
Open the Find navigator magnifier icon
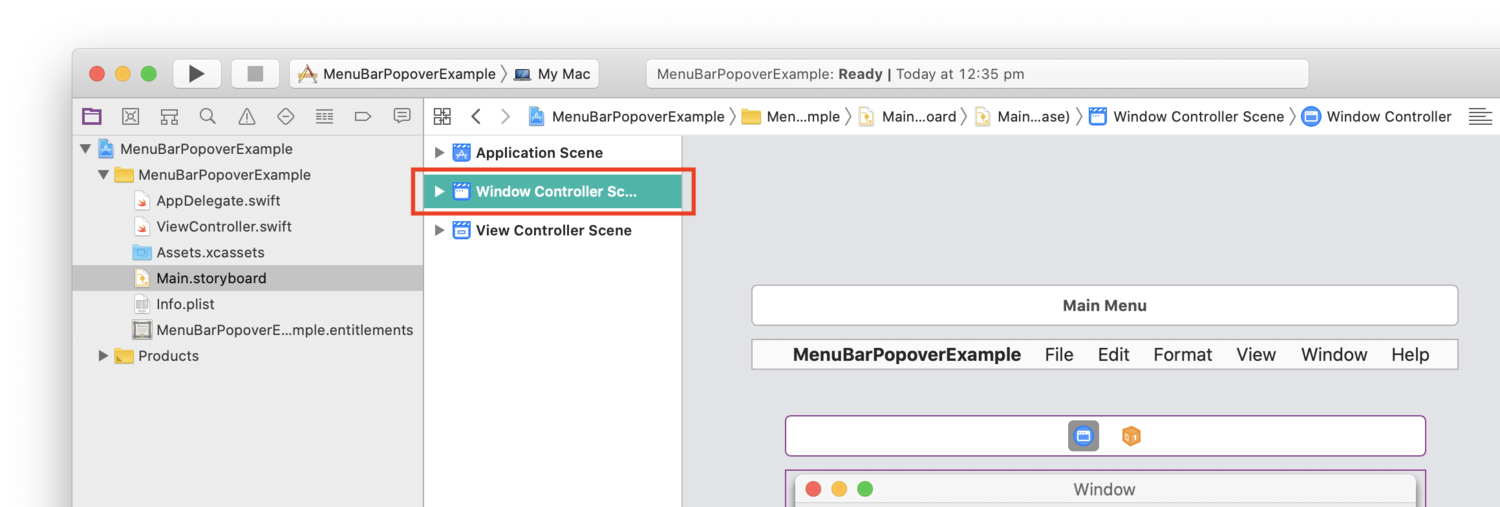tap(208, 116)
